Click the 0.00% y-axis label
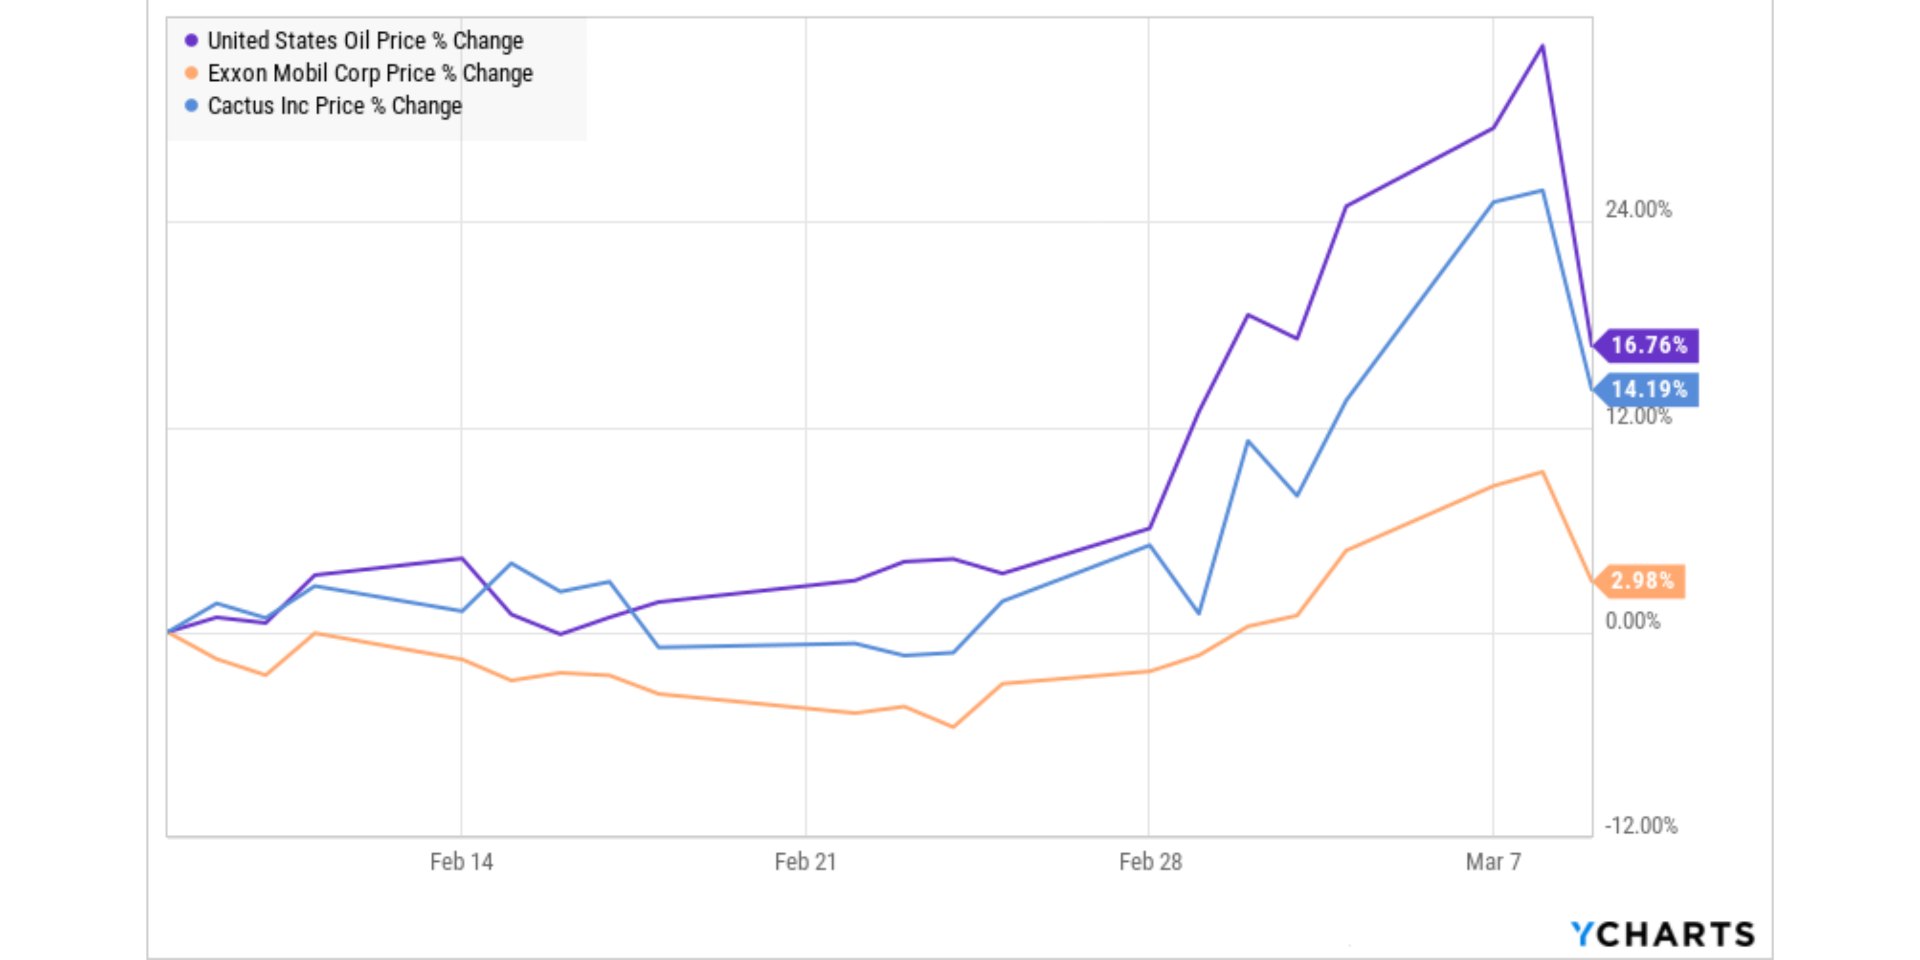 (x=1632, y=621)
